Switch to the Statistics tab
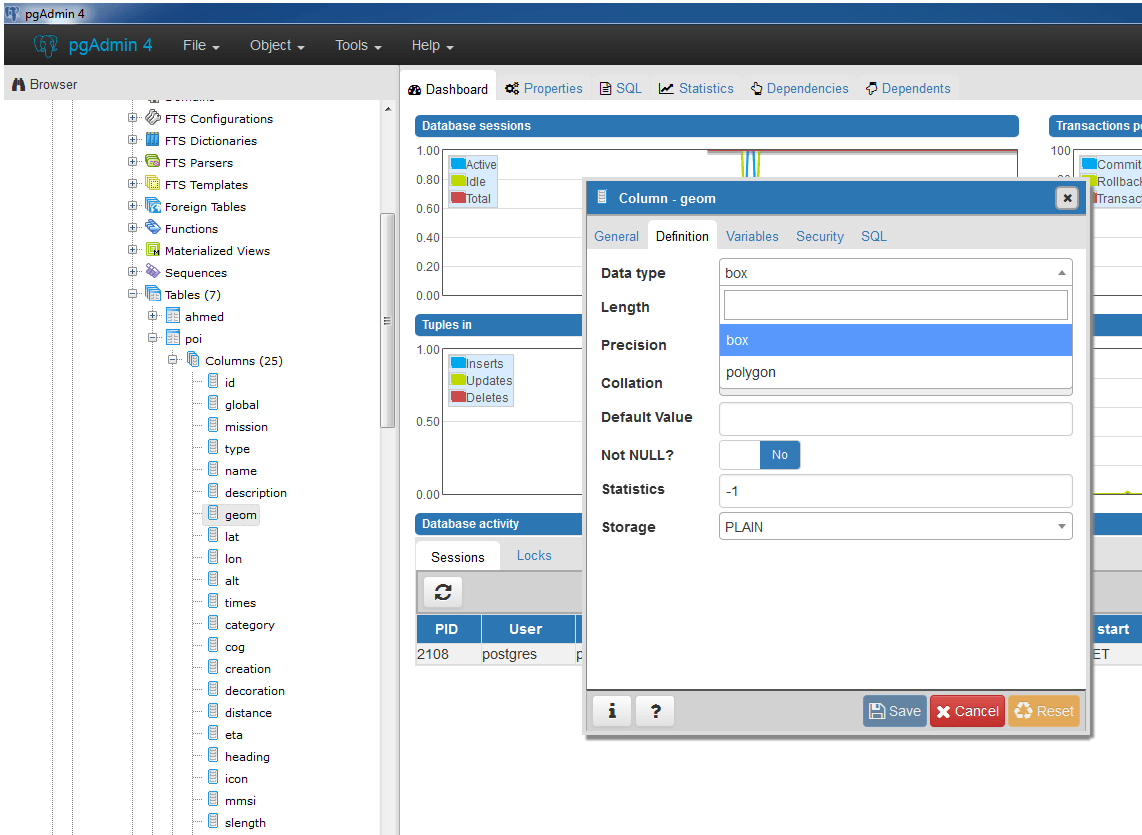 (x=696, y=88)
